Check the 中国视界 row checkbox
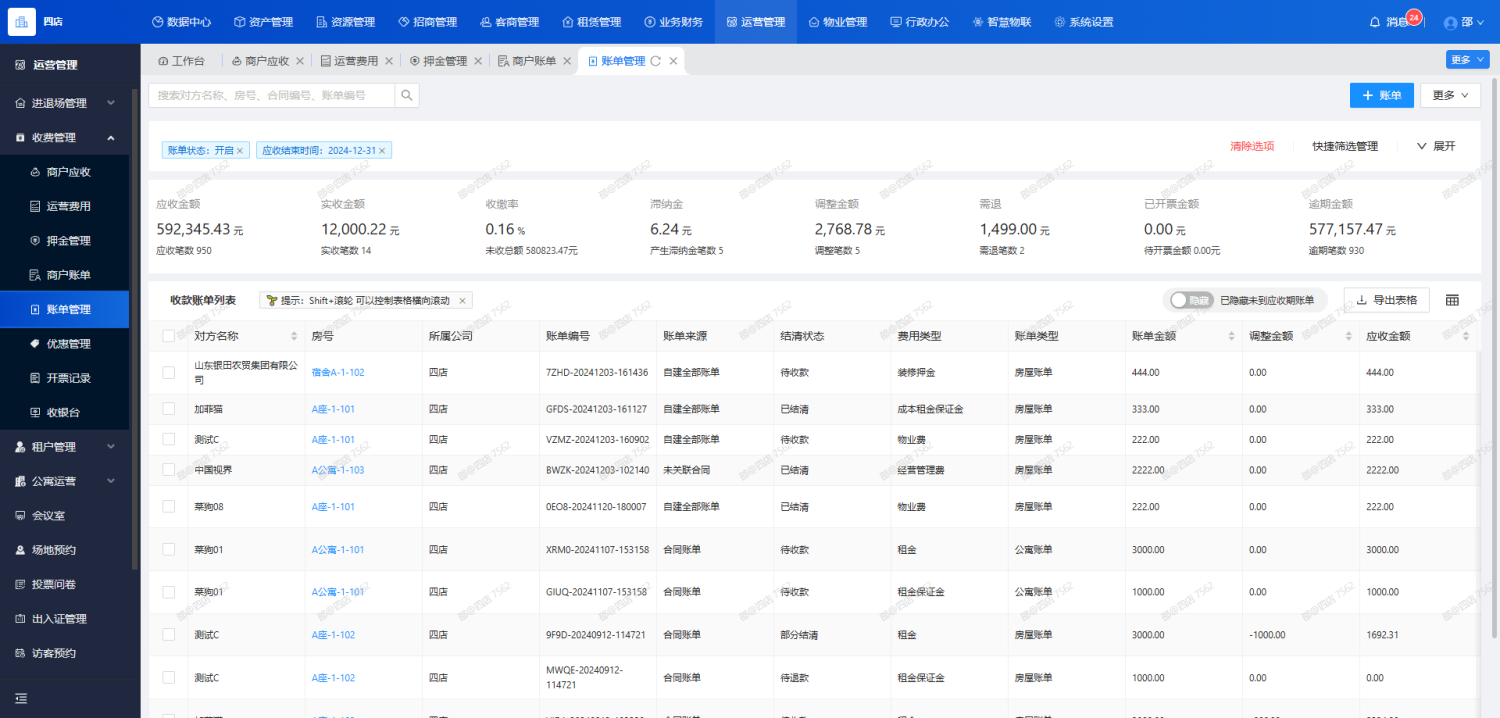Screen dimensions: 1500x718 pos(168,469)
